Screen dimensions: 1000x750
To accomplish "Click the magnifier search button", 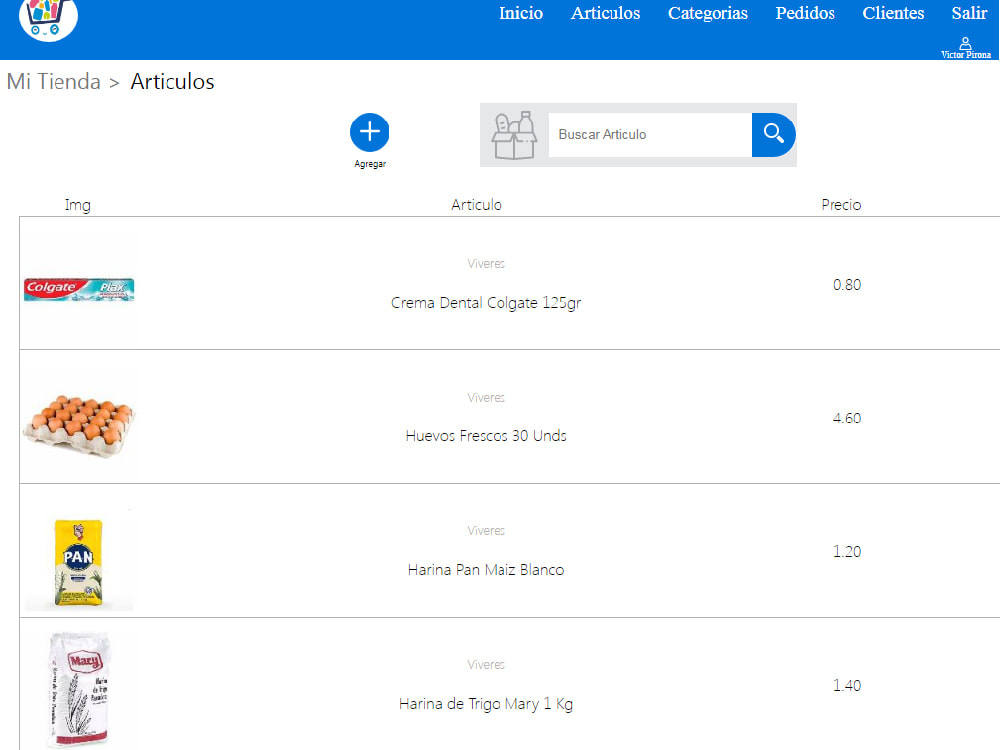I will tap(773, 135).
